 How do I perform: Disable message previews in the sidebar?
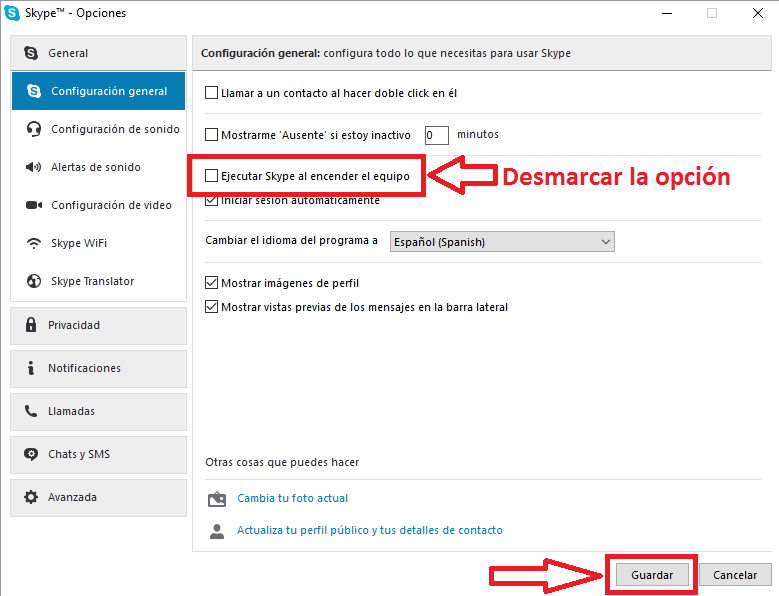pos(212,307)
